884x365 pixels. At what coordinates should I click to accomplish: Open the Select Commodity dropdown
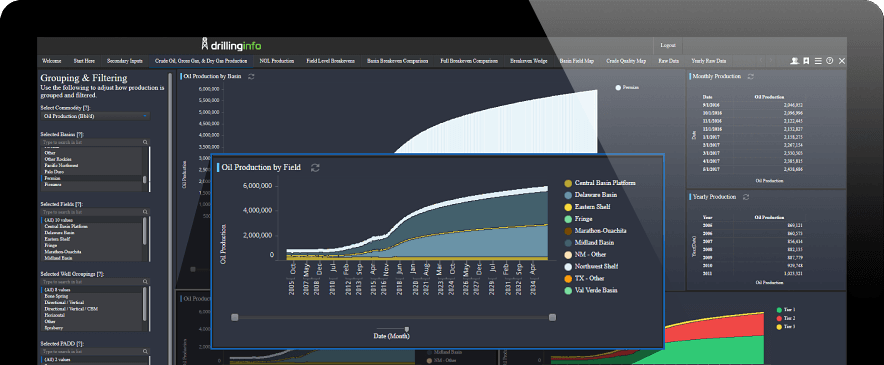click(x=95, y=116)
